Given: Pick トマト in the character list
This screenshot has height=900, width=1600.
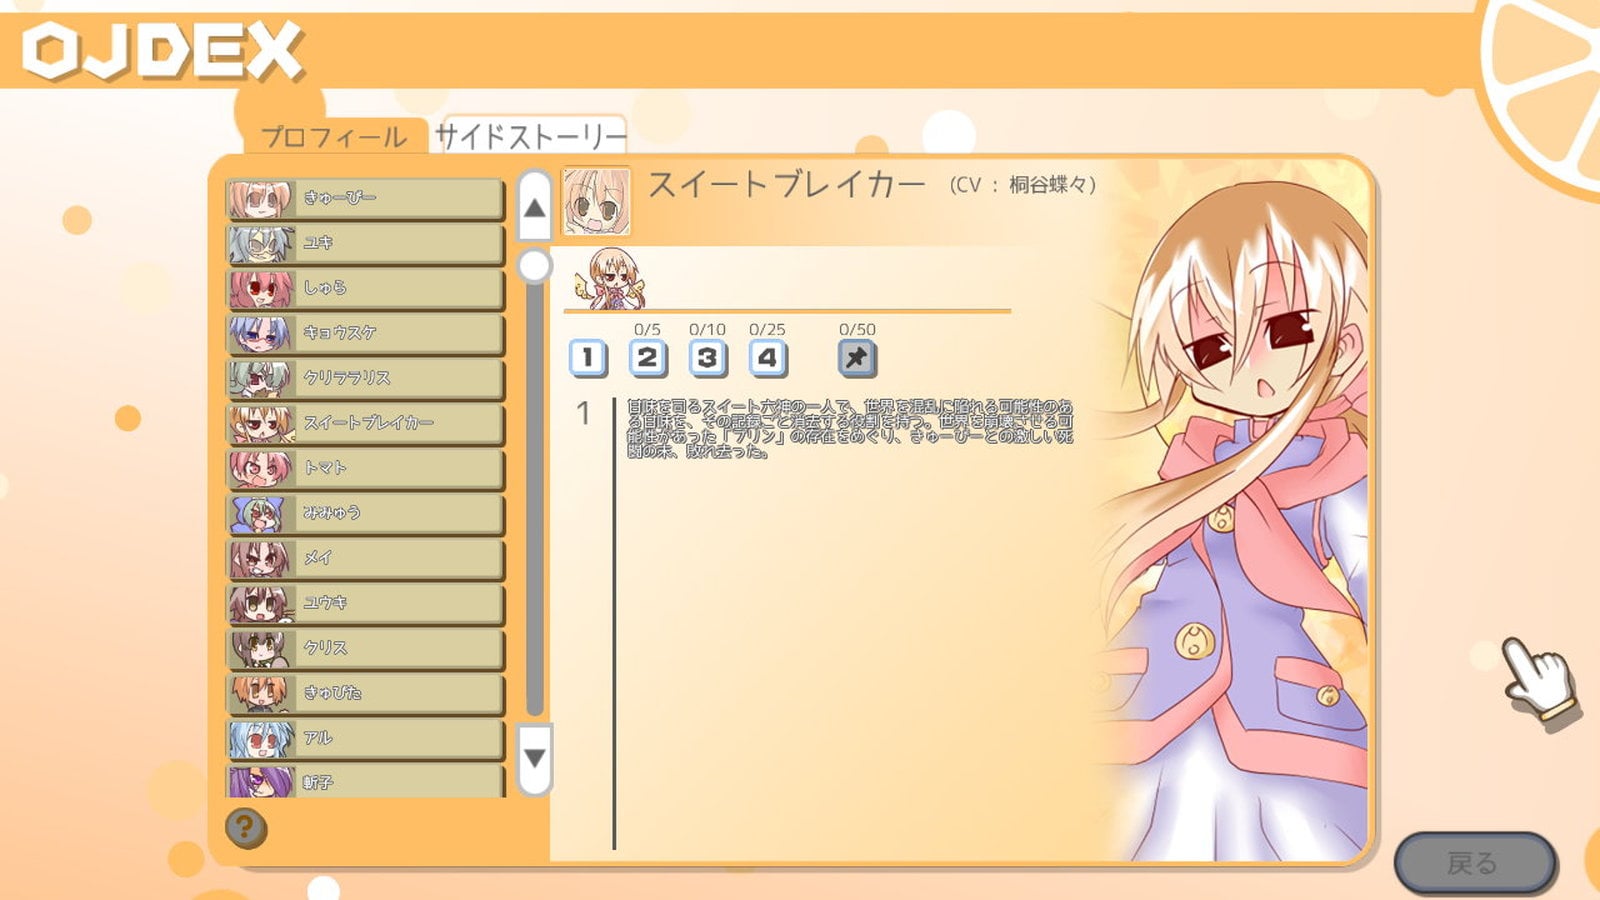Looking at the screenshot, I should click(x=365, y=468).
